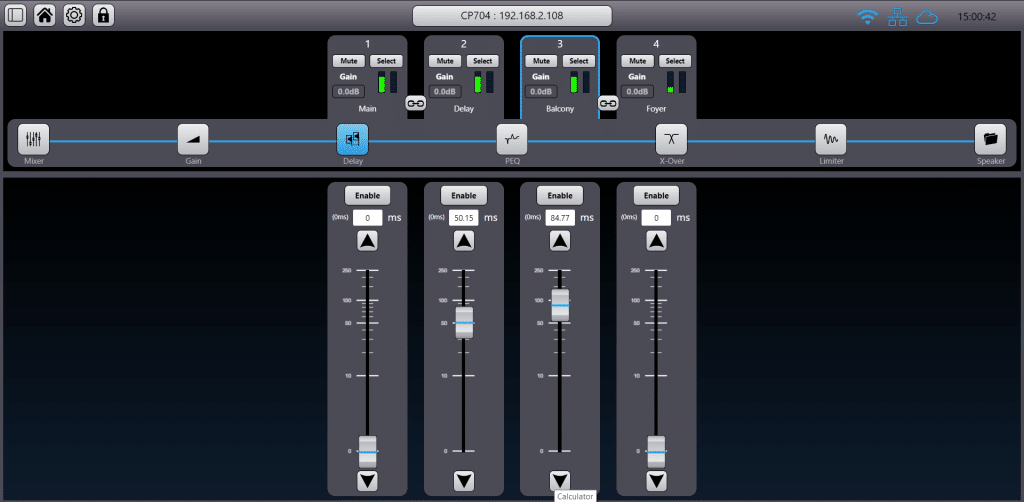Open the PEQ stage
The image size is (1024, 502).
pos(512,139)
